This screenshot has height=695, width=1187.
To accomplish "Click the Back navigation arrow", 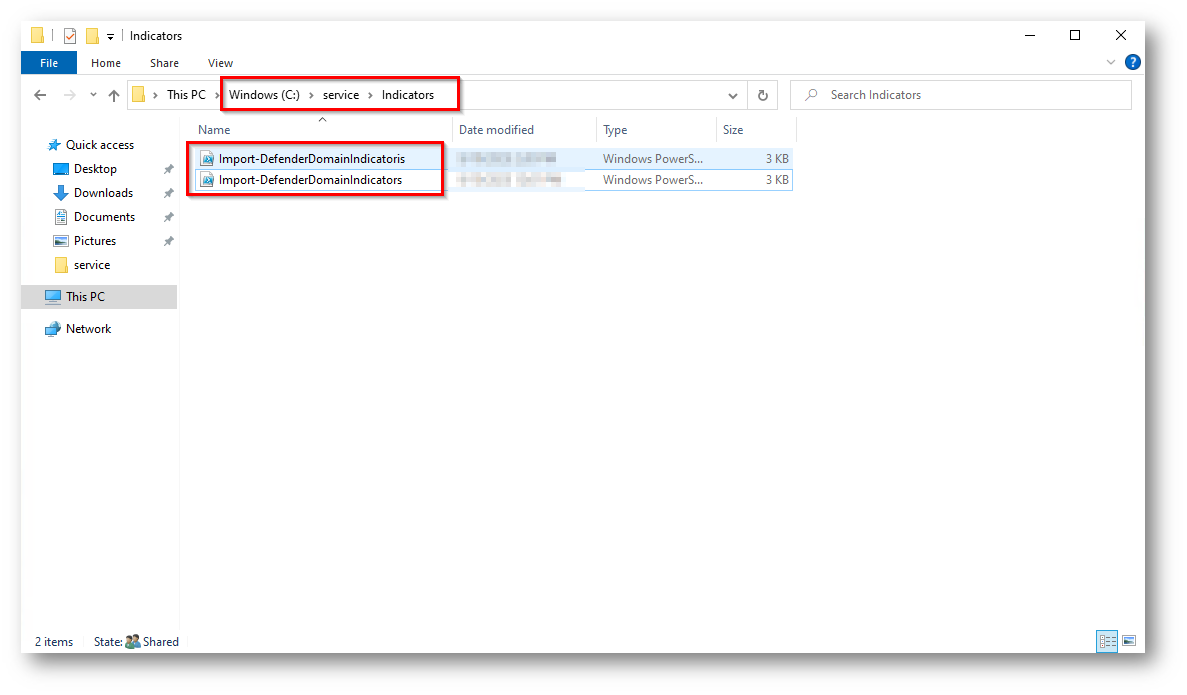I will (40, 95).
